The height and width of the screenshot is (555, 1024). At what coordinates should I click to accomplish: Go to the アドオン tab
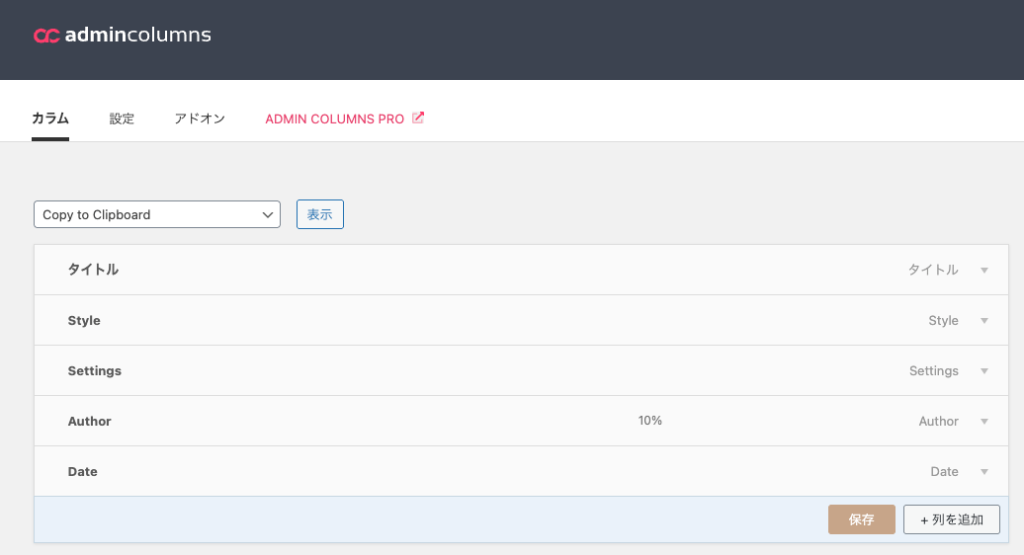pyautogui.click(x=199, y=118)
